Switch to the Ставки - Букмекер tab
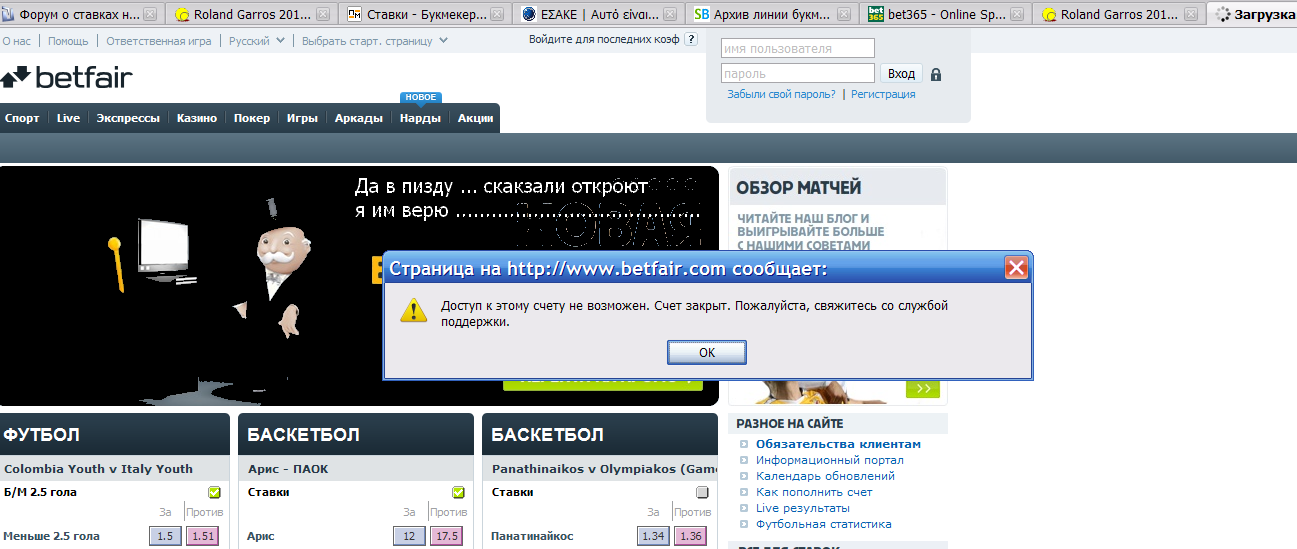The height and width of the screenshot is (549, 1297). (x=425, y=14)
